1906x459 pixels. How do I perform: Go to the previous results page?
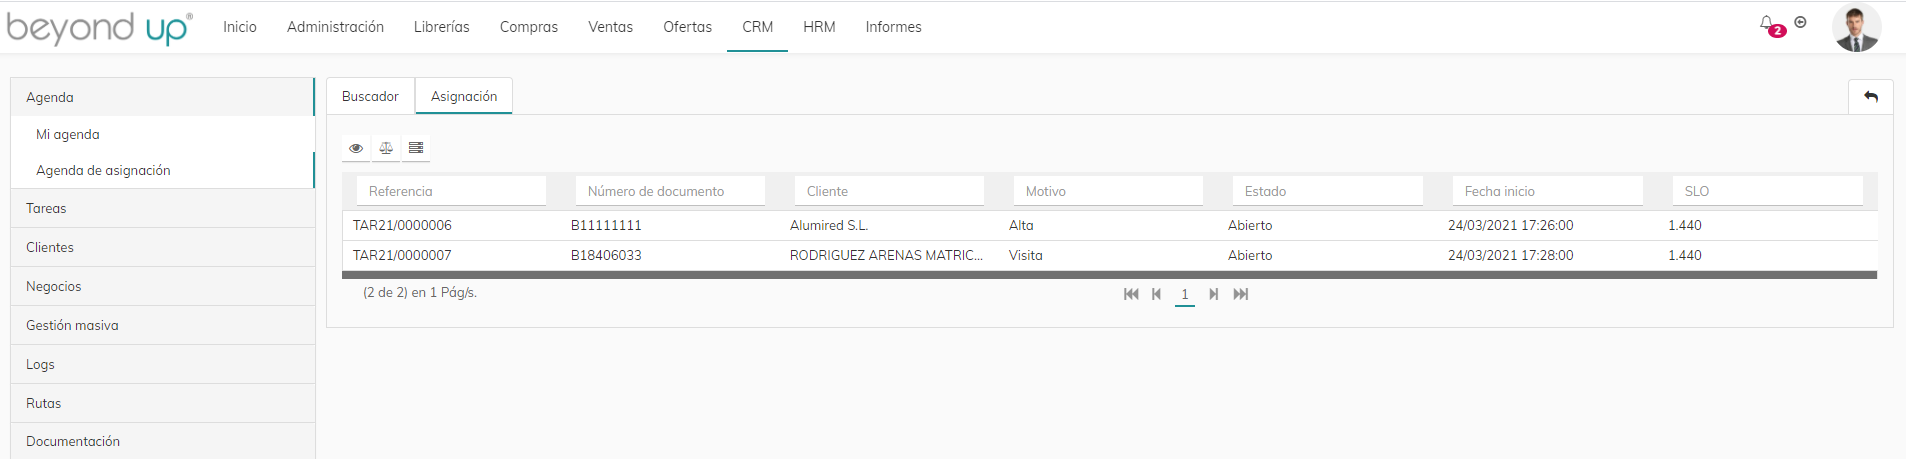click(x=1156, y=294)
